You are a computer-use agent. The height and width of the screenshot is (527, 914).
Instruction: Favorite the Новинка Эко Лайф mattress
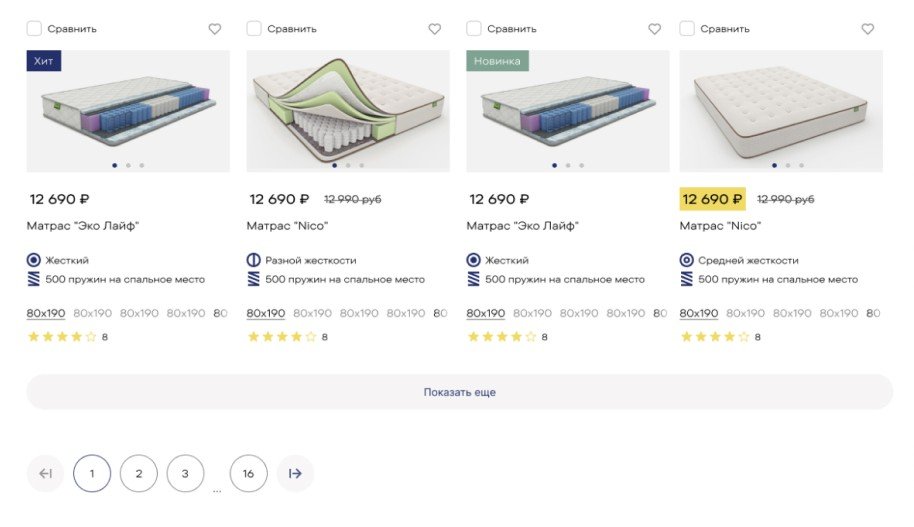coord(655,29)
